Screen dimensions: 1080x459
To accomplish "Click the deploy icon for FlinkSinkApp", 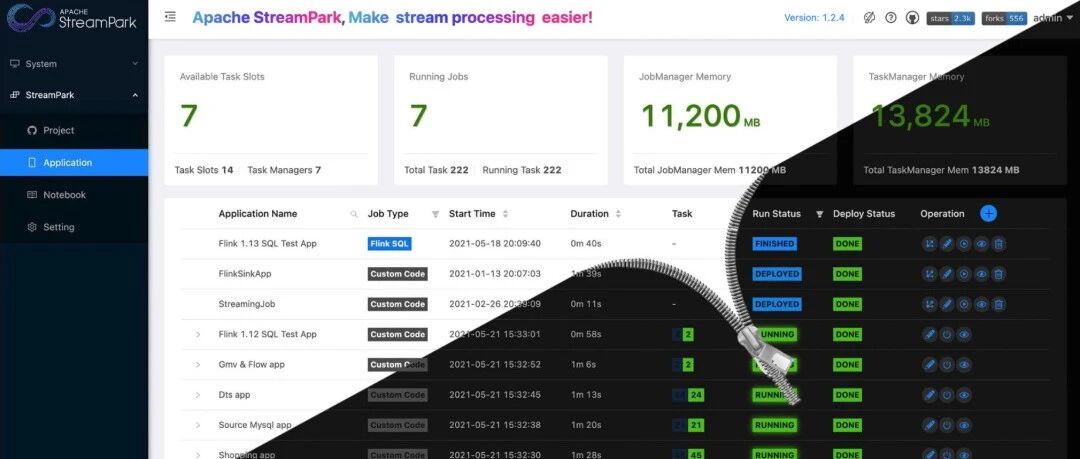I will [930, 274].
